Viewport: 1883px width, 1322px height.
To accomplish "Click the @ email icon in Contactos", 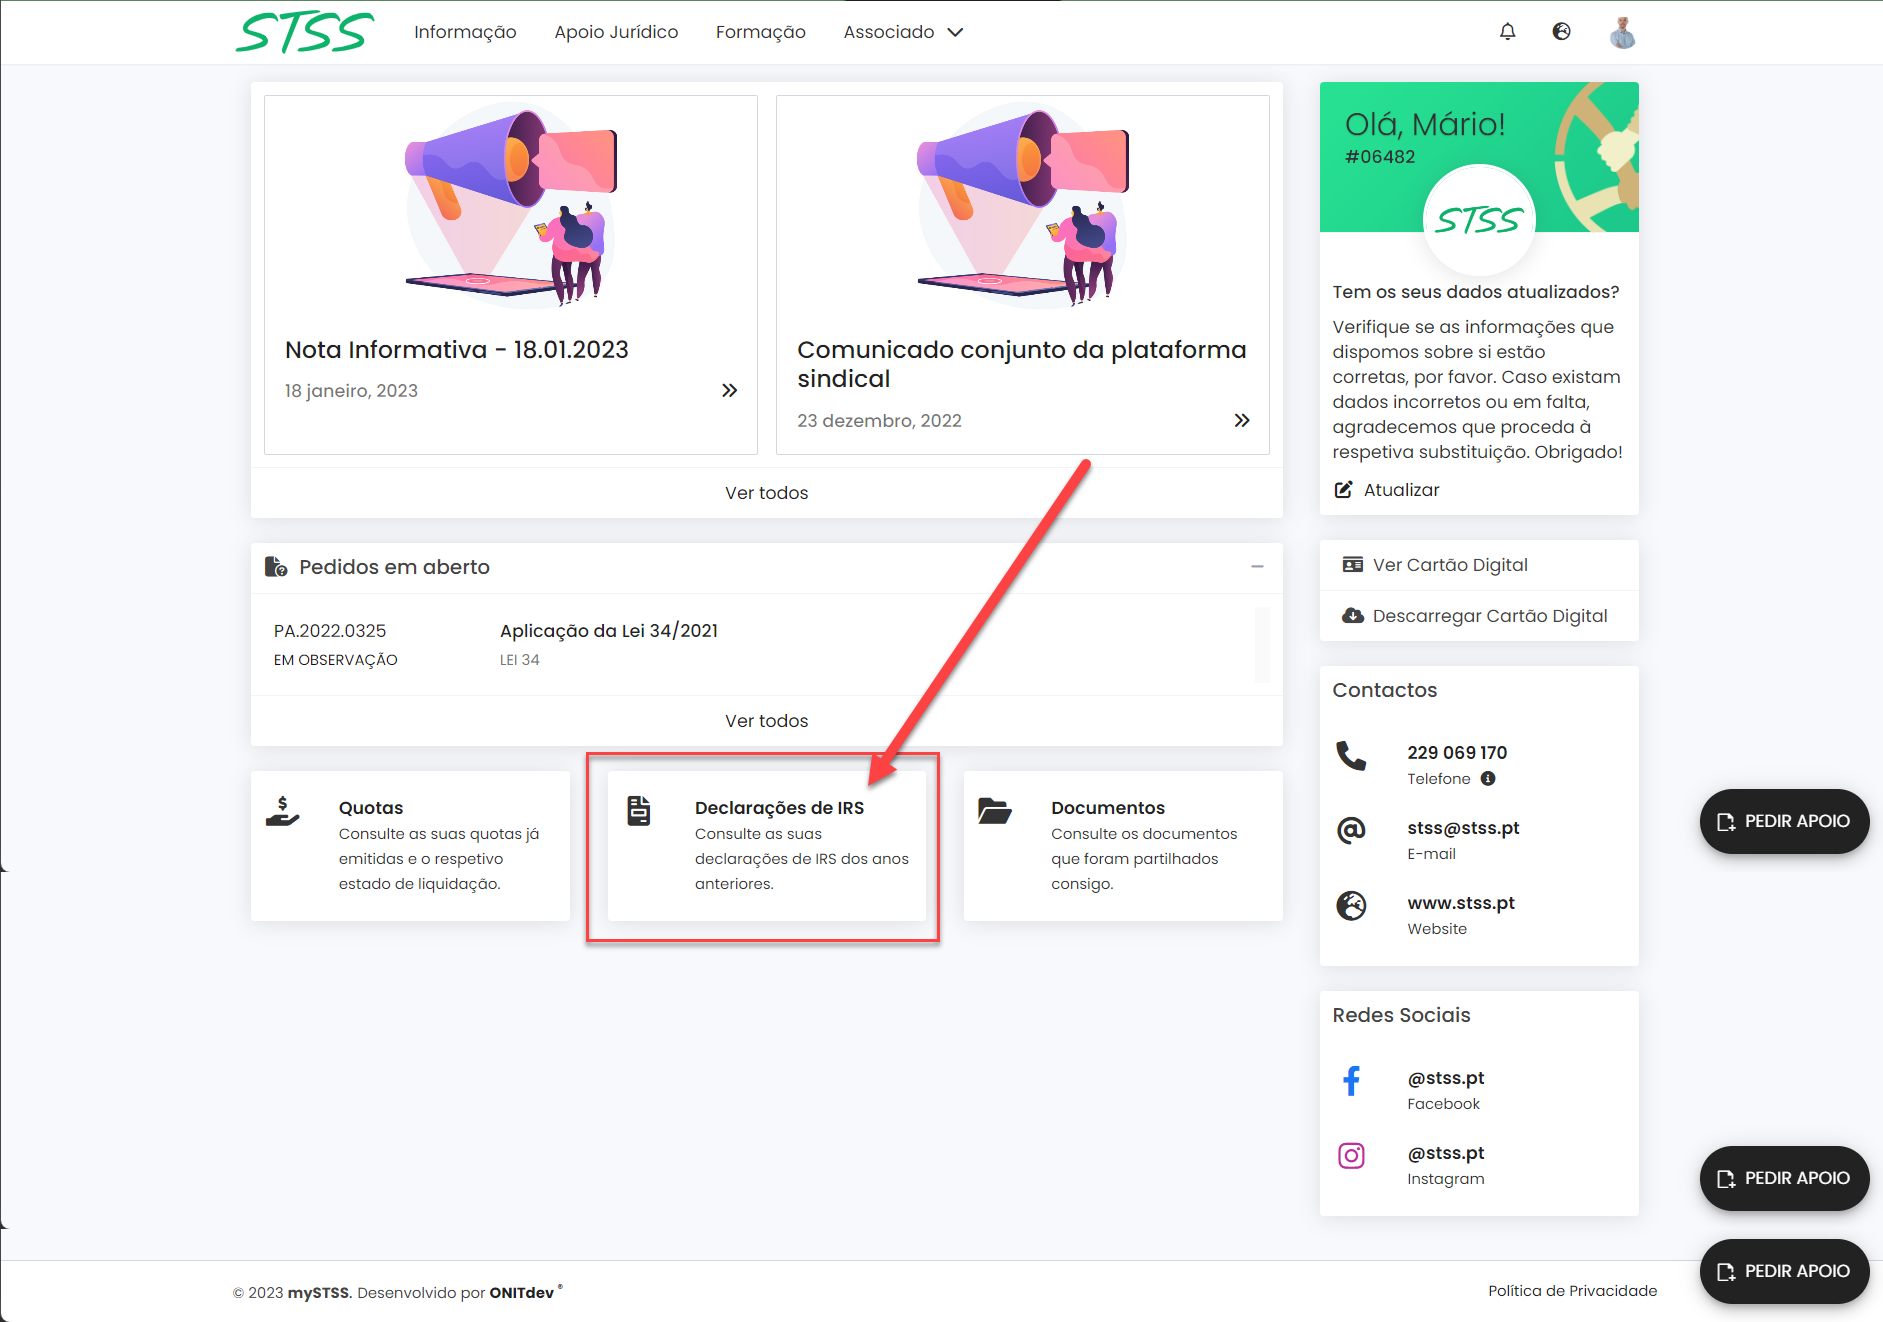I will pyautogui.click(x=1351, y=830).
